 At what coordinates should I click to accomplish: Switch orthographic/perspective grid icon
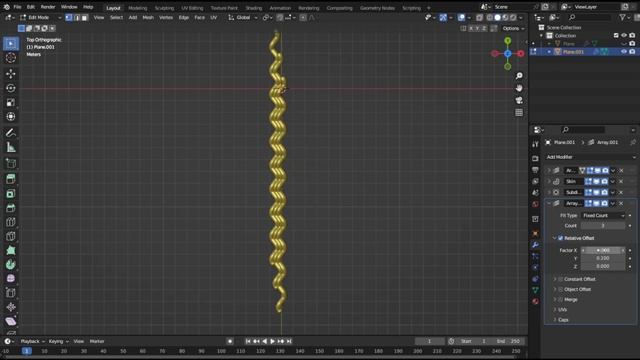click(x=519, y=113)
